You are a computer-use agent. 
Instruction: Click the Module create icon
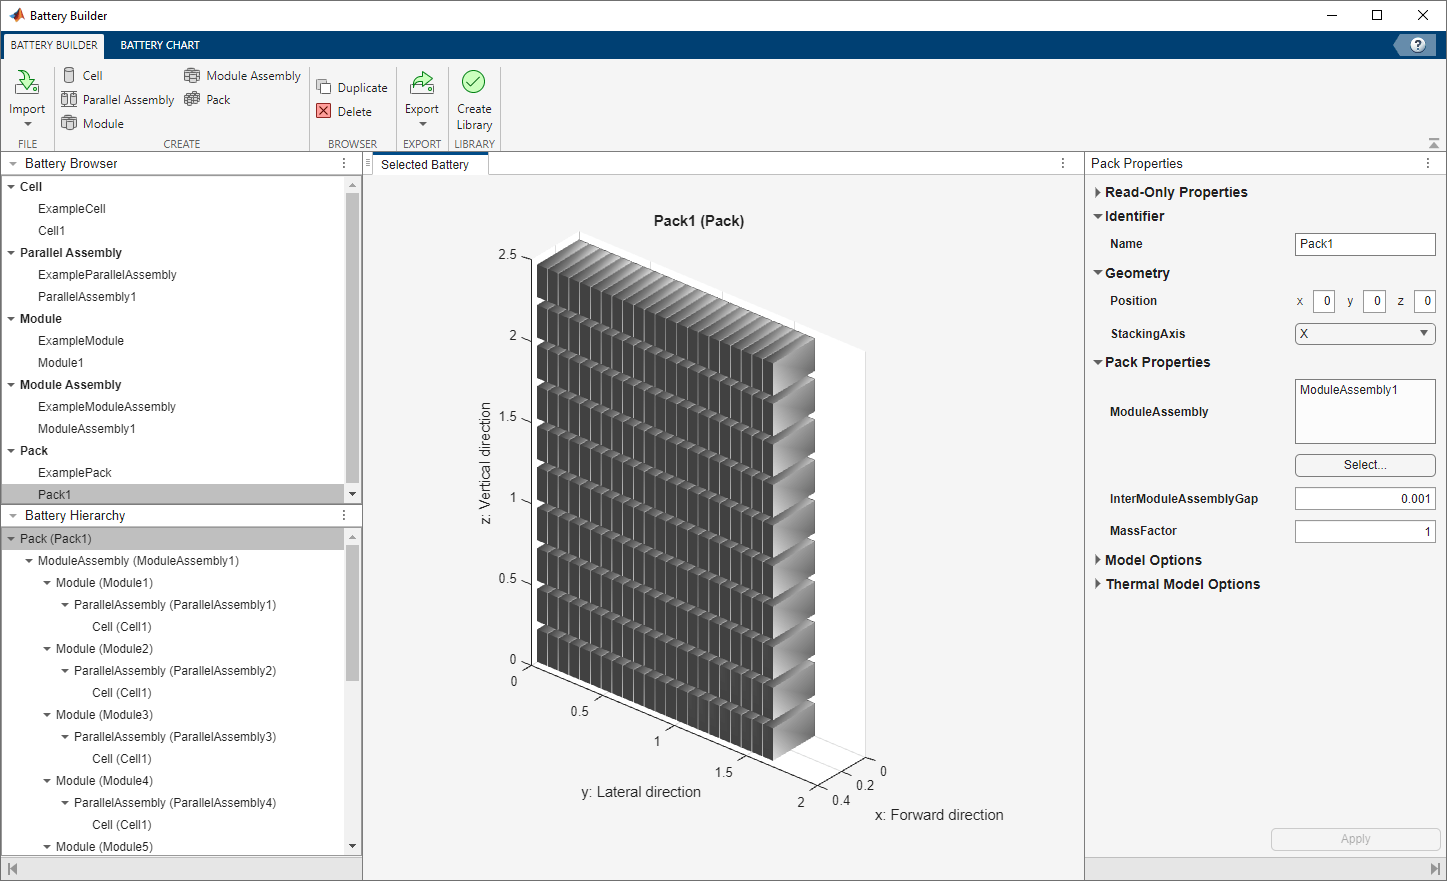pos(69,124)
